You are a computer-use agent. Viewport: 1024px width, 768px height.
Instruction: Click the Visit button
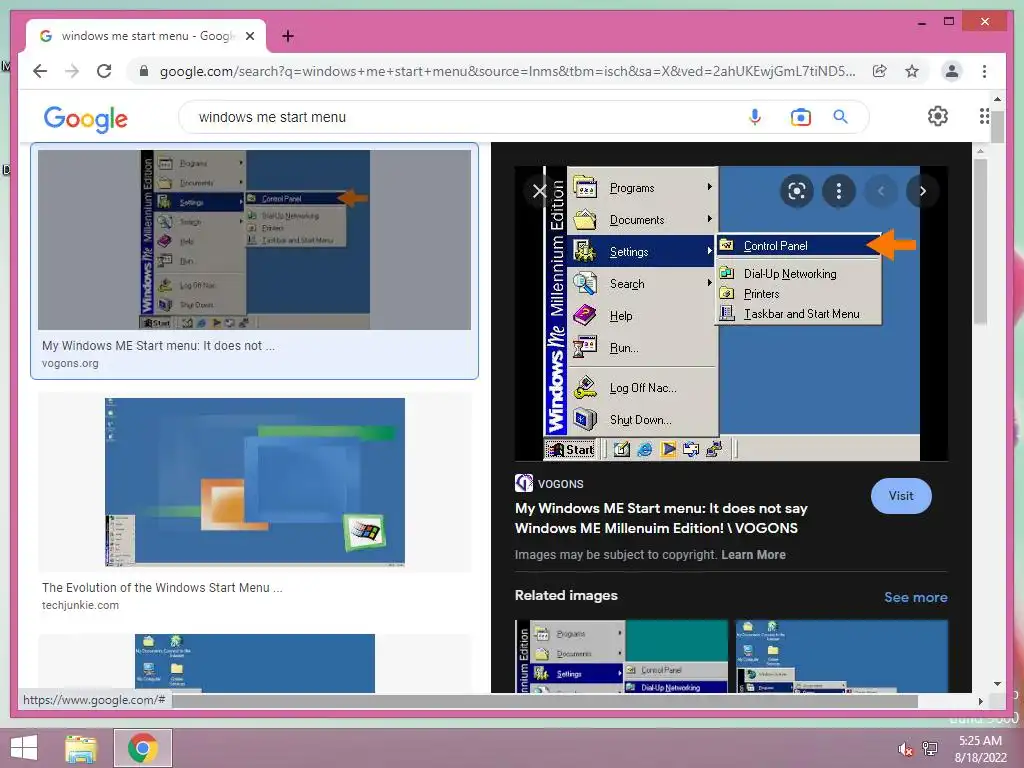pyautogui.click(x=901, y=496)
